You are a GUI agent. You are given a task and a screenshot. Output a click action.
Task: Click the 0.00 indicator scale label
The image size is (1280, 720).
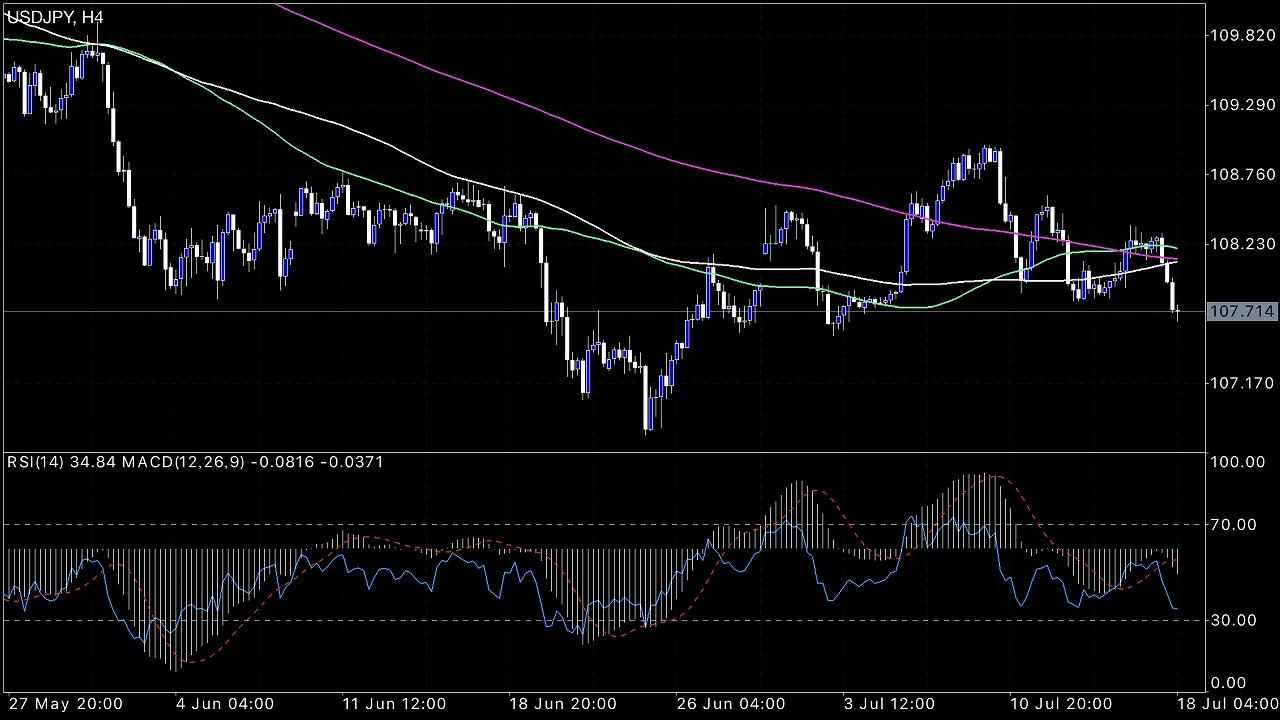tap(1244, 683)
